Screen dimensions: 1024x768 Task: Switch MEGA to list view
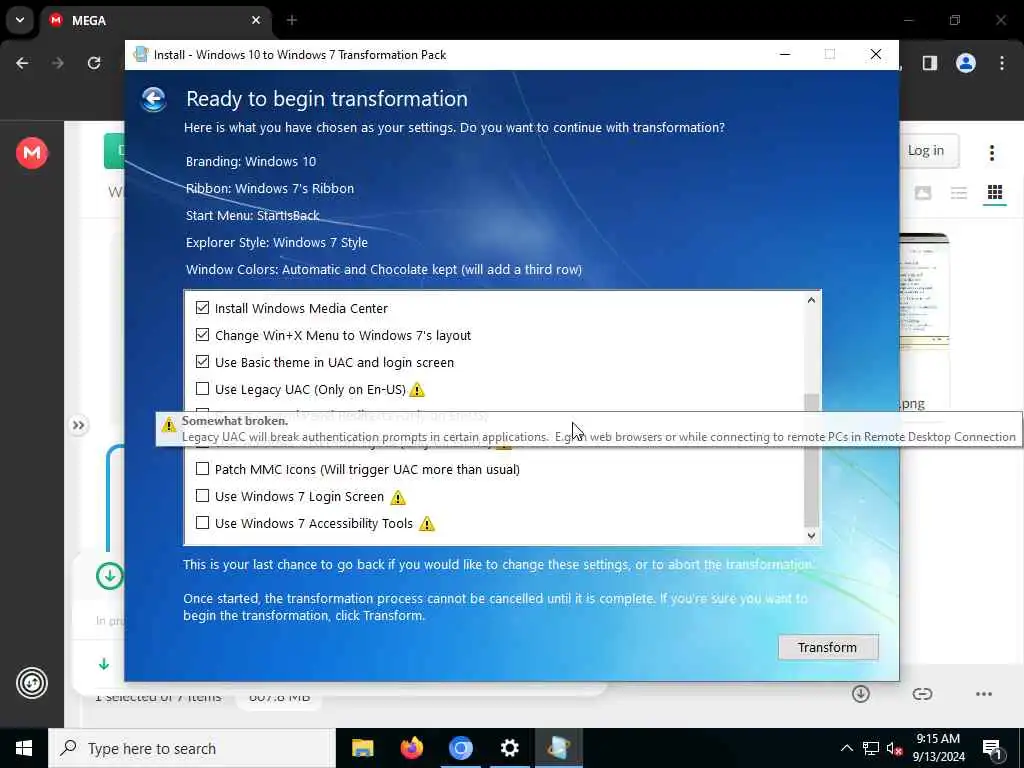(x=959, y=193)
